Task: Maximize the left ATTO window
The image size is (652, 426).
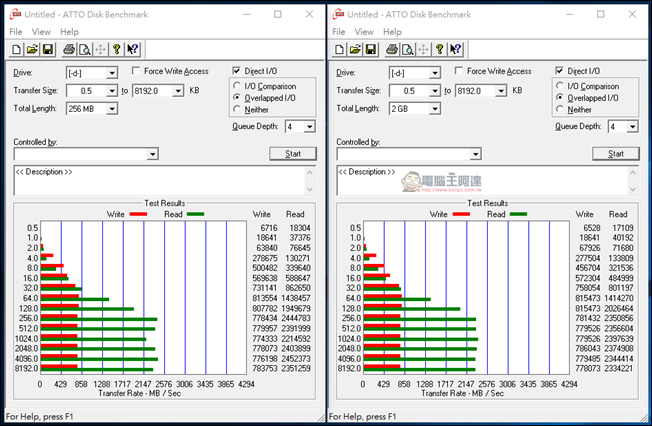Action: click(278, 14)
